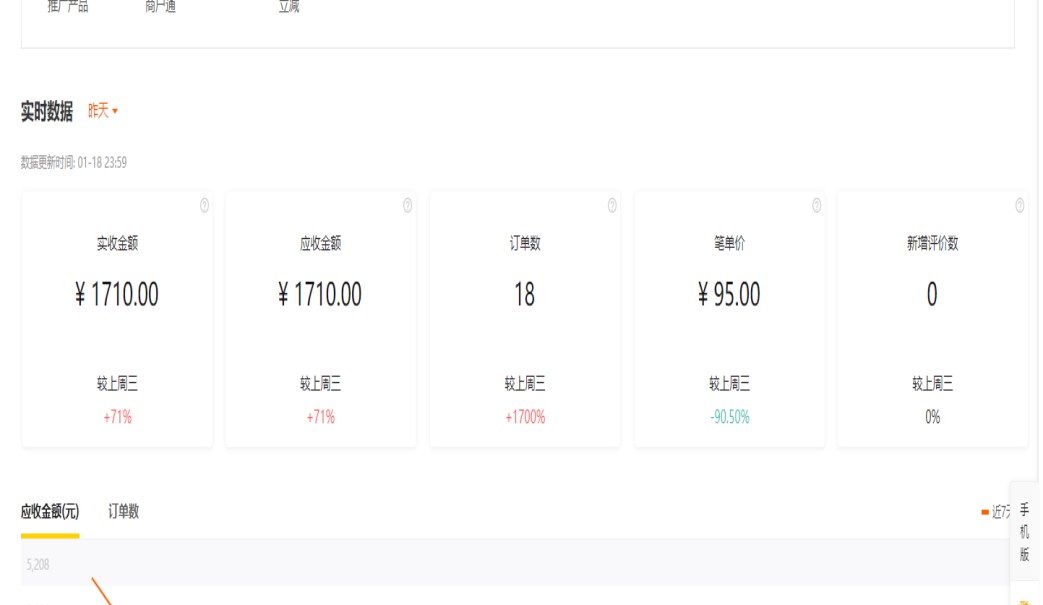Click the 实时数据 section heading
This screenshot has width=1043, height=605.
coord(47,112)
